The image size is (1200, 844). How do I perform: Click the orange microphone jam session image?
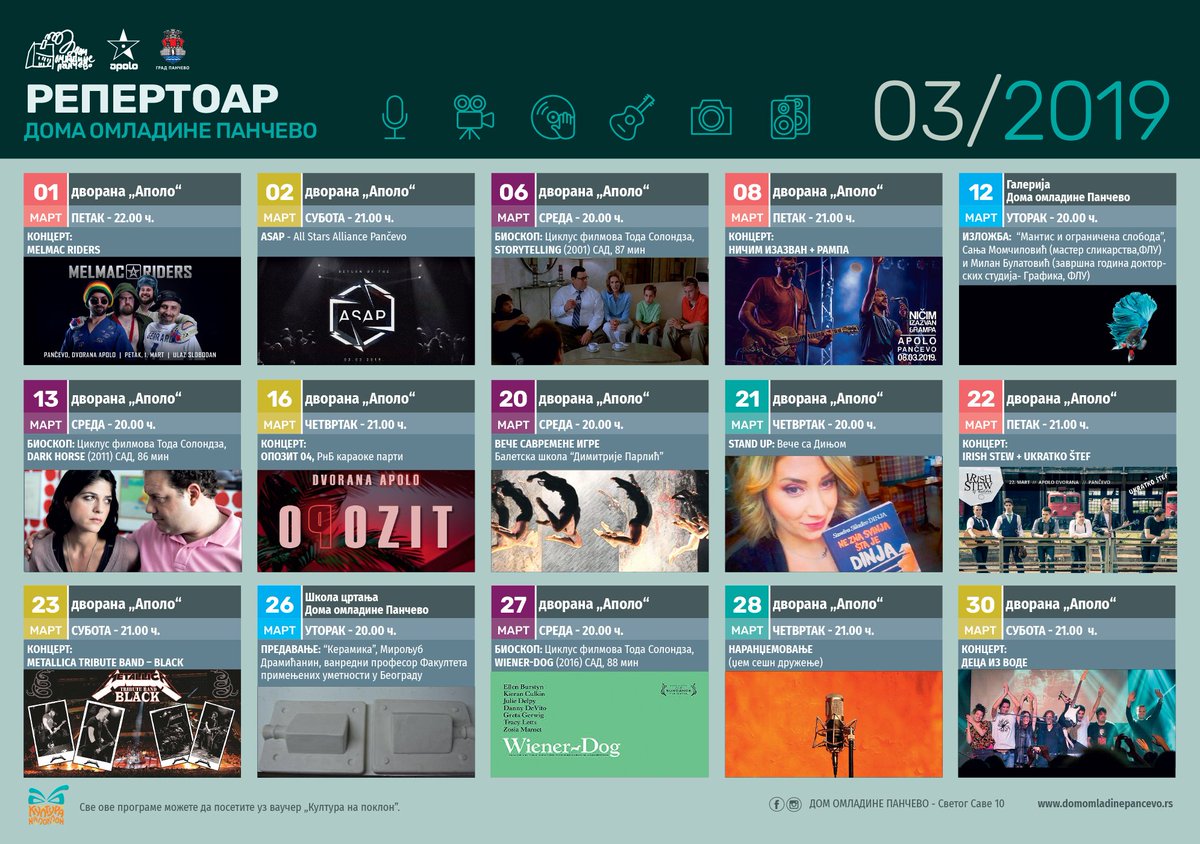(x=833, y=724)
